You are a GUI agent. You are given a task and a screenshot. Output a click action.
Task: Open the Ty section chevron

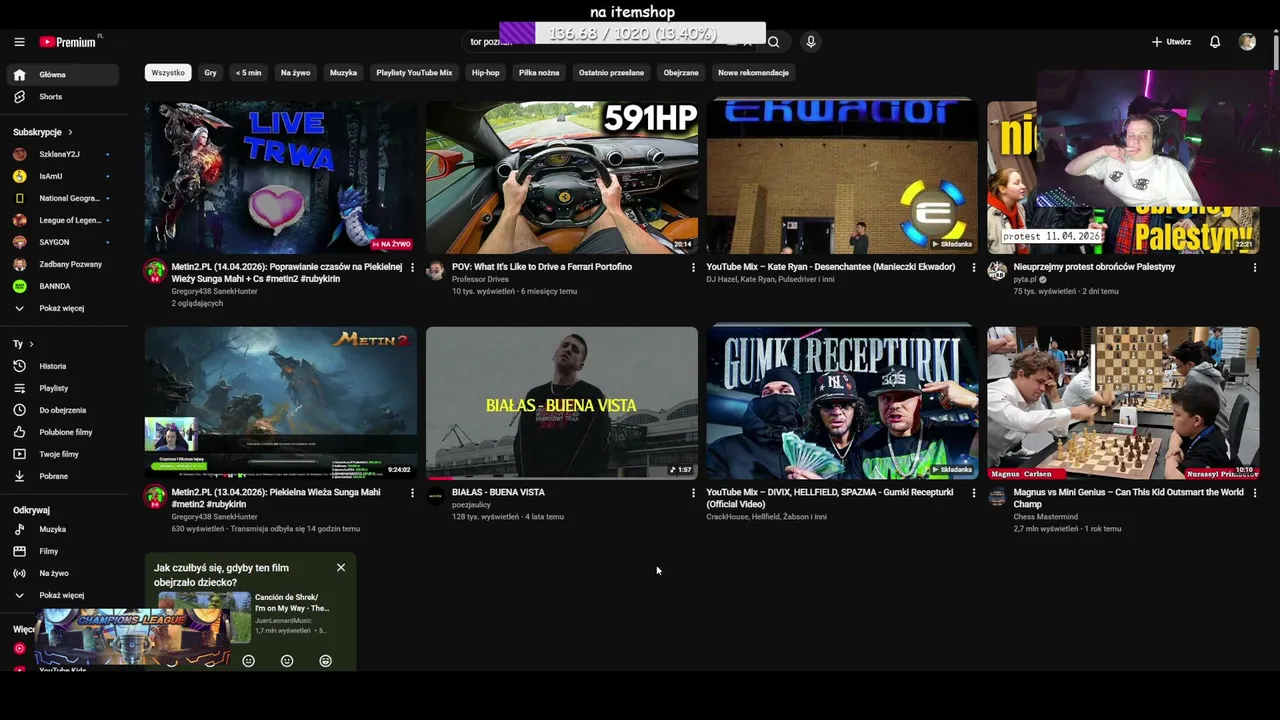tap(32, 344)
